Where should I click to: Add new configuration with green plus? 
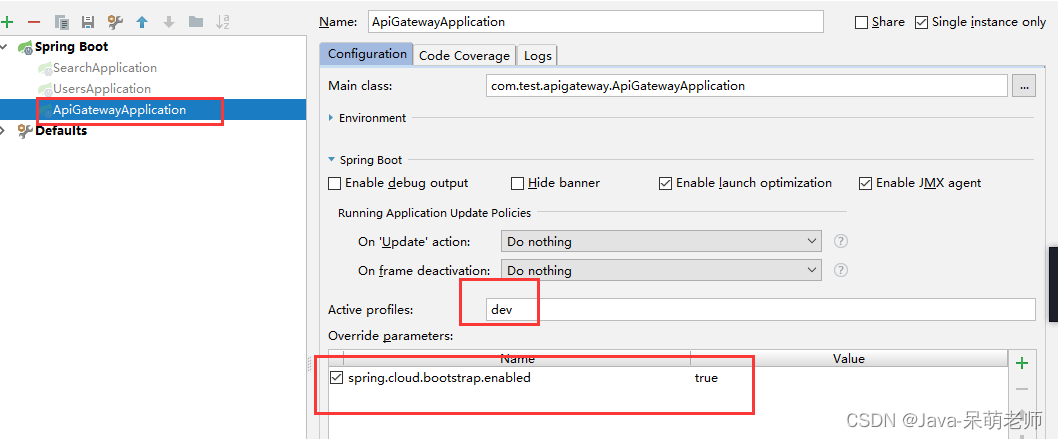pyautogui.click(x=7, y=22)
